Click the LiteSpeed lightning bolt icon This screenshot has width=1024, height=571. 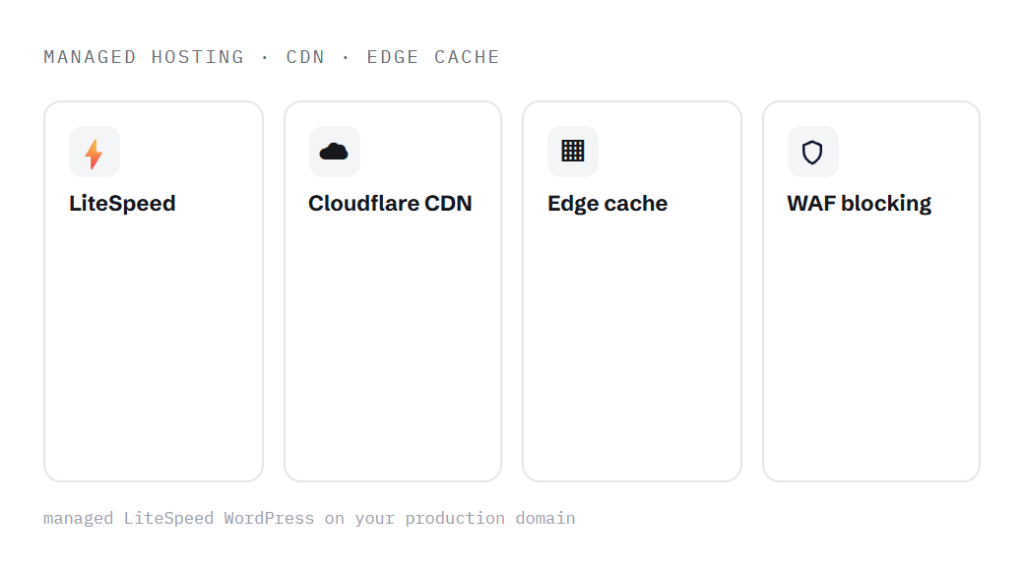[x=94, y=154]
